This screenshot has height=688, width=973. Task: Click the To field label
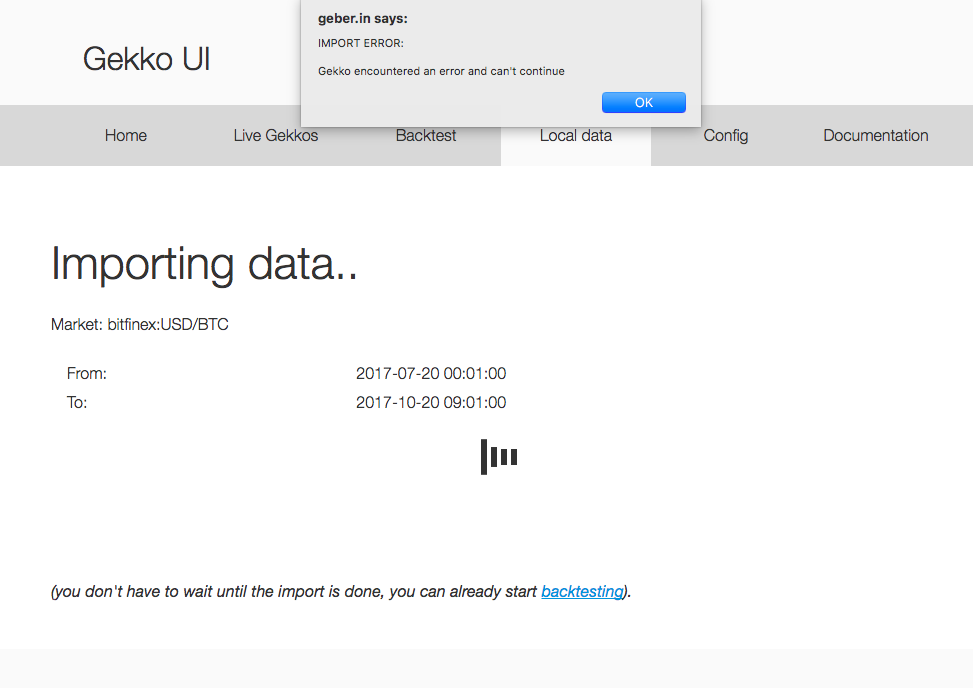(77, 402)
